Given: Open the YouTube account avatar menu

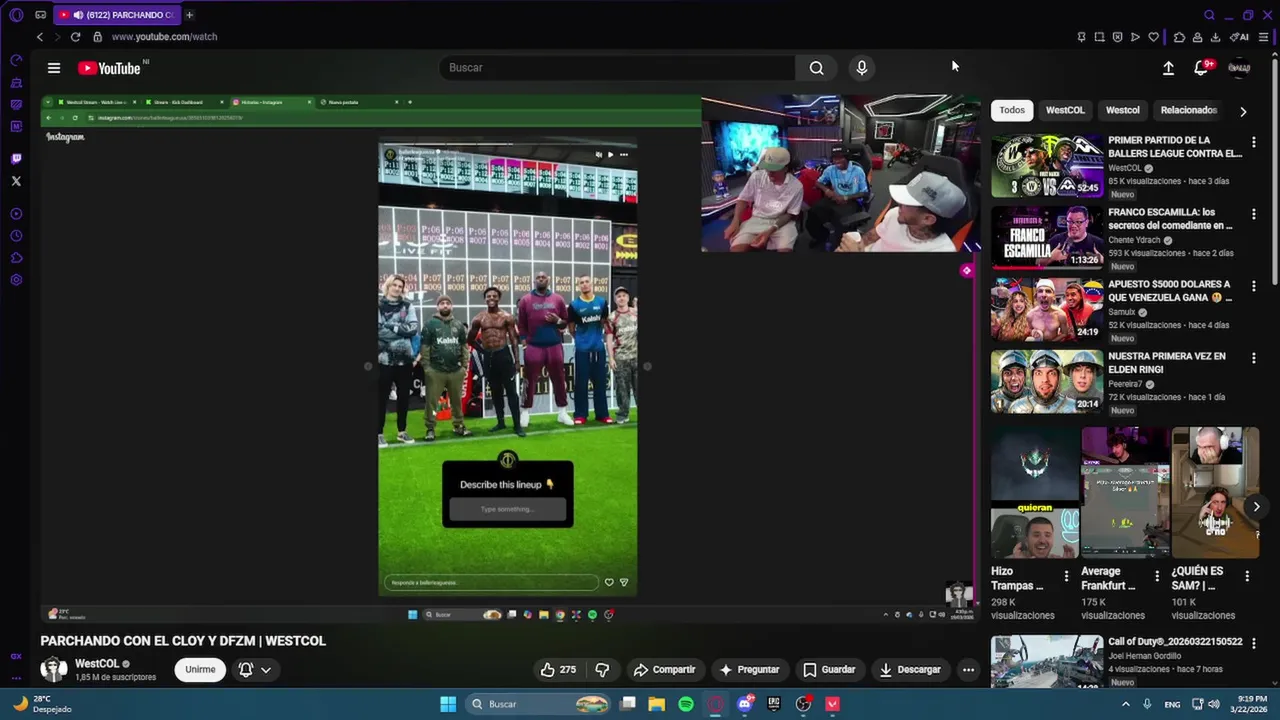Looking at the screenshot, I should click(1239, 68).
